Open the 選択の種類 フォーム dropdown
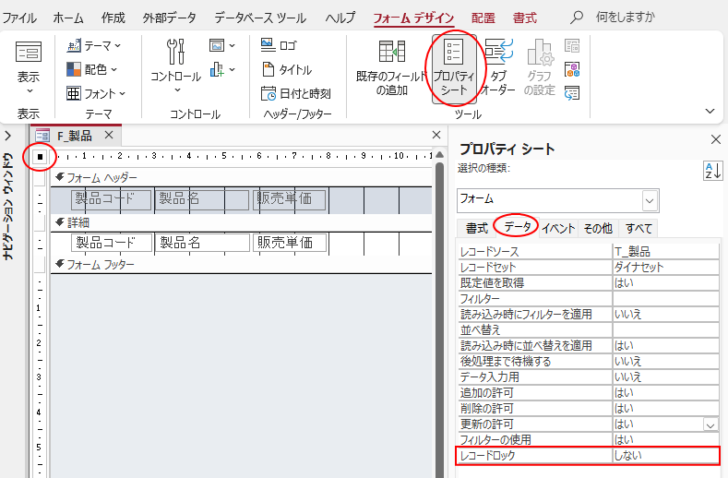The height and width of the screenshot is (478, 728). pyautogui.click(x=650, y=200)
